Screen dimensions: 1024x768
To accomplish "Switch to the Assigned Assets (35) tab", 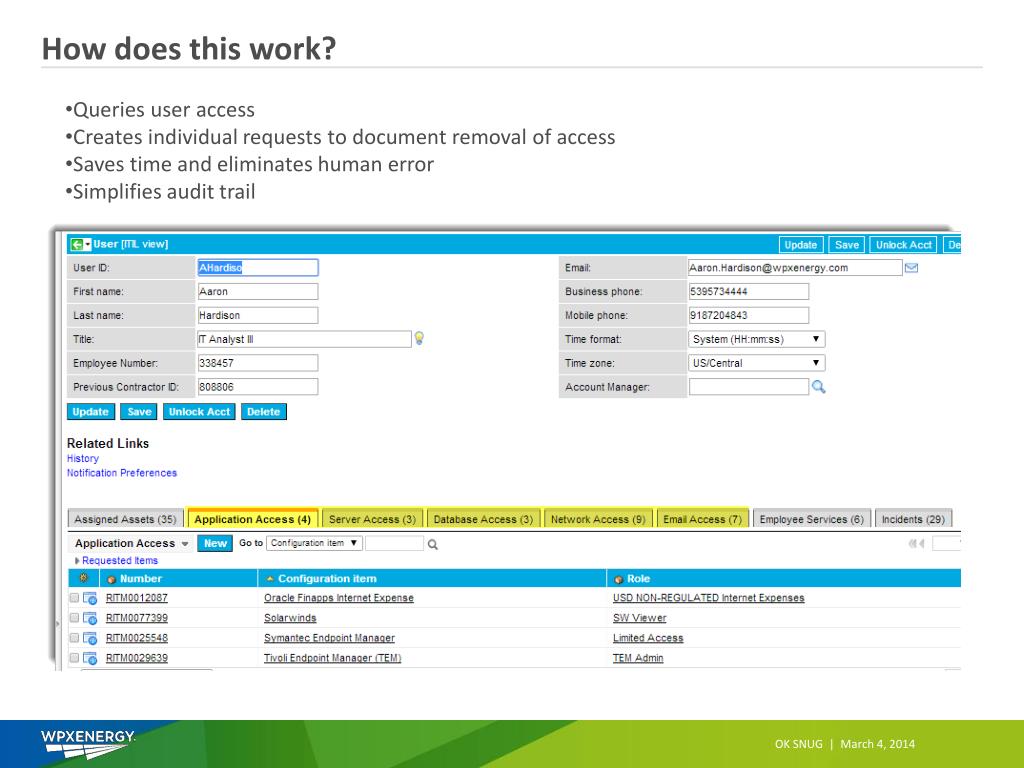I will click(125, 519).
